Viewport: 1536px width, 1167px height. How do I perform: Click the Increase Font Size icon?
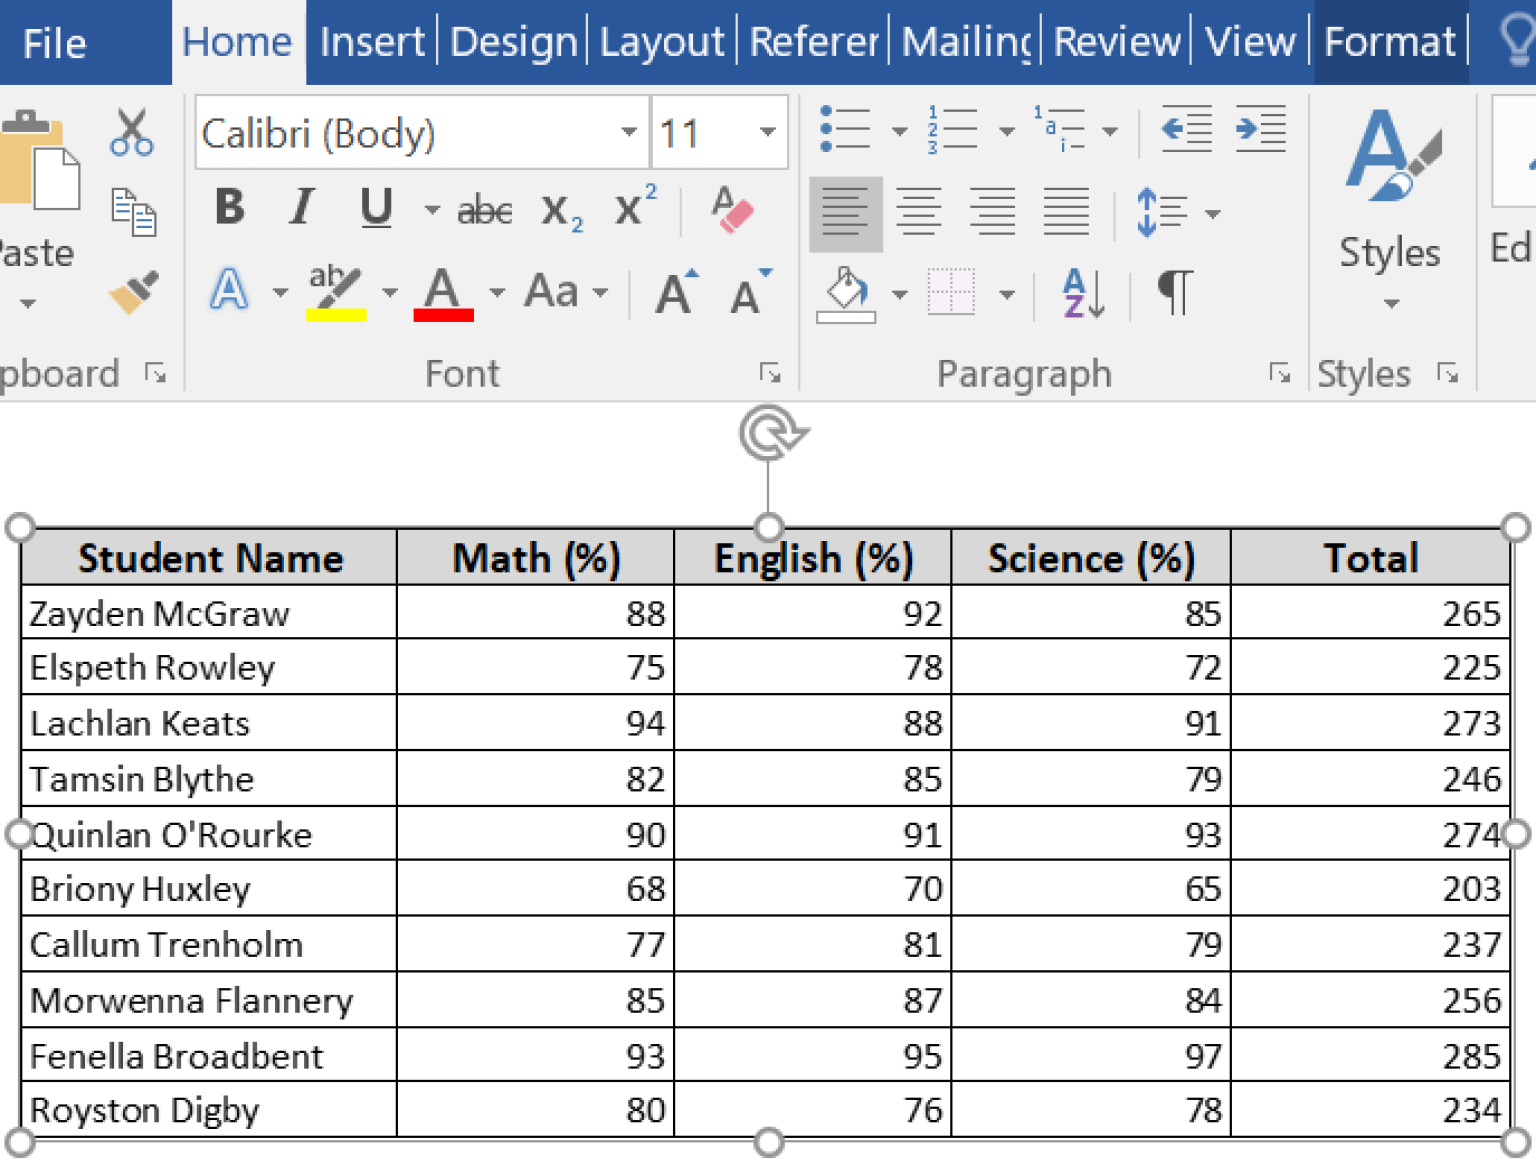676,290
